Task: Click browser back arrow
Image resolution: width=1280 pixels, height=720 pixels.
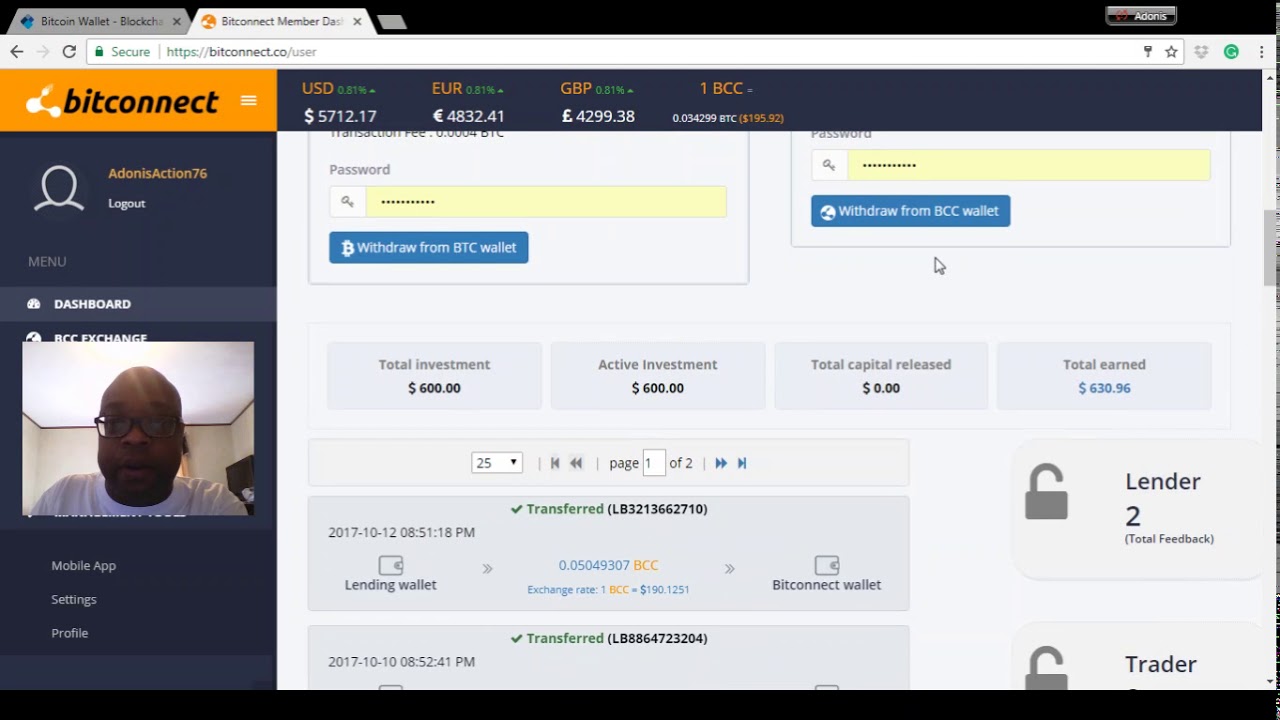Action: [x=17, y=52]
